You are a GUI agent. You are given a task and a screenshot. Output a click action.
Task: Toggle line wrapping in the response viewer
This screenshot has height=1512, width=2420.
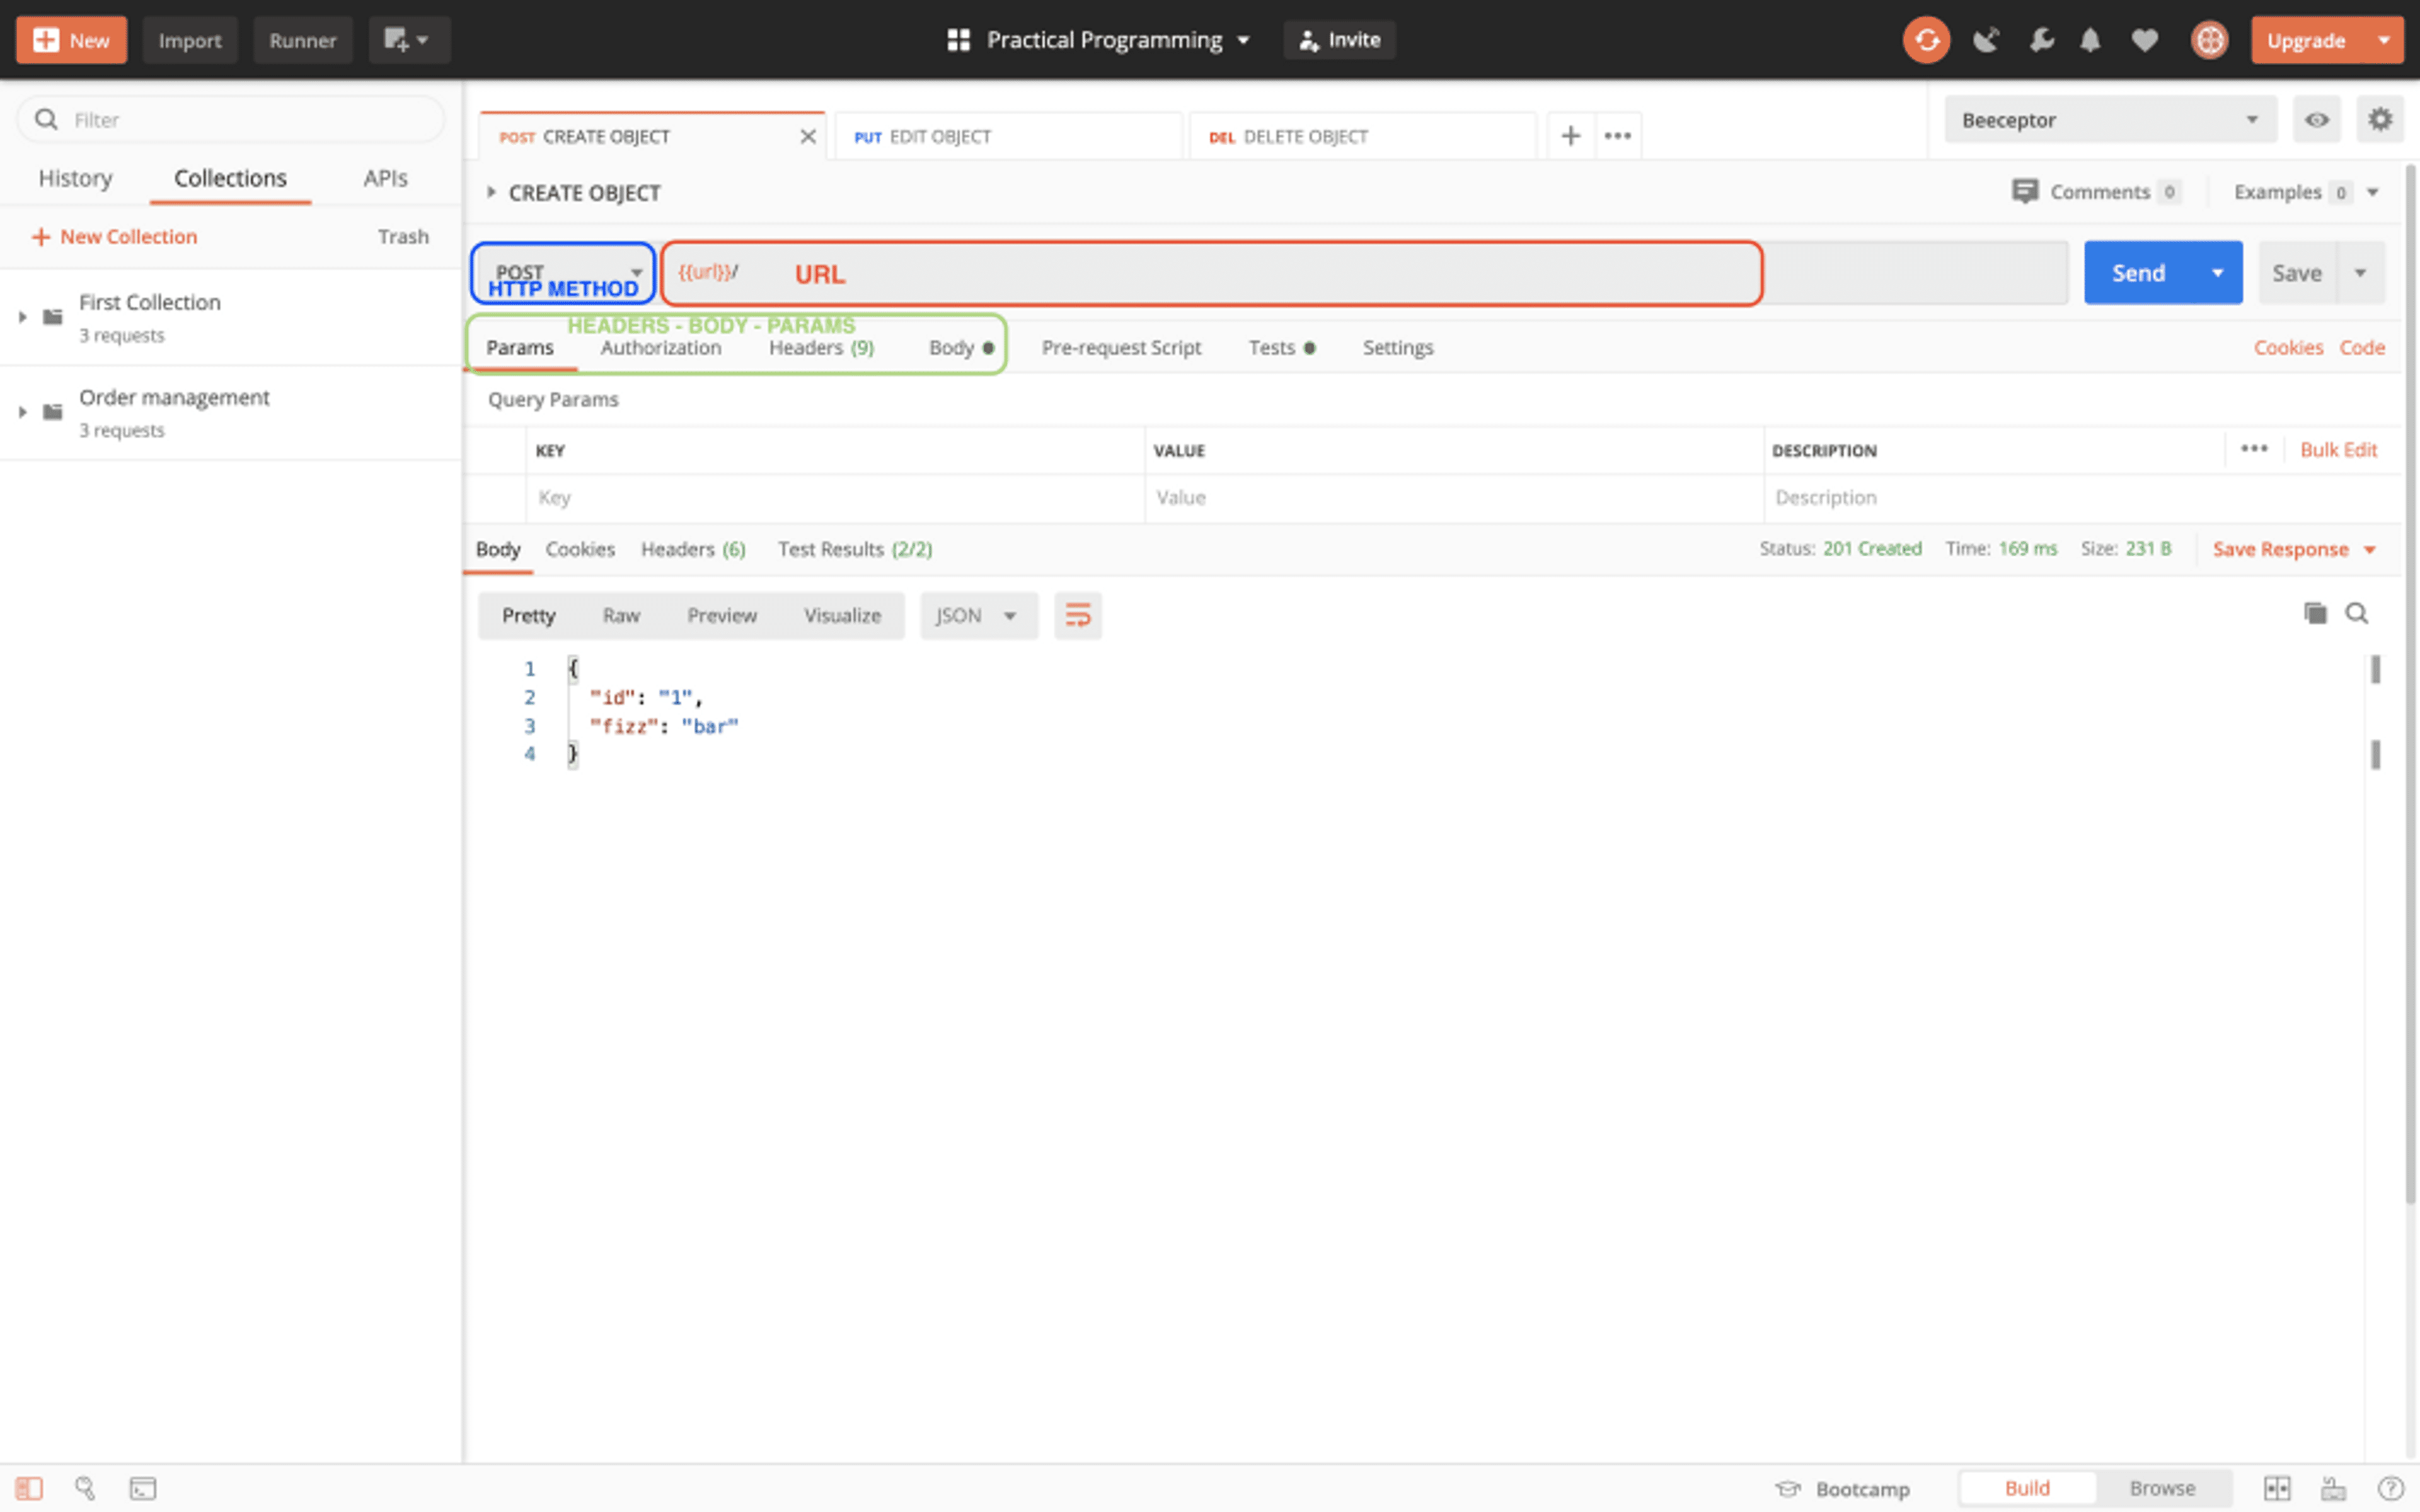(1077, 615)
